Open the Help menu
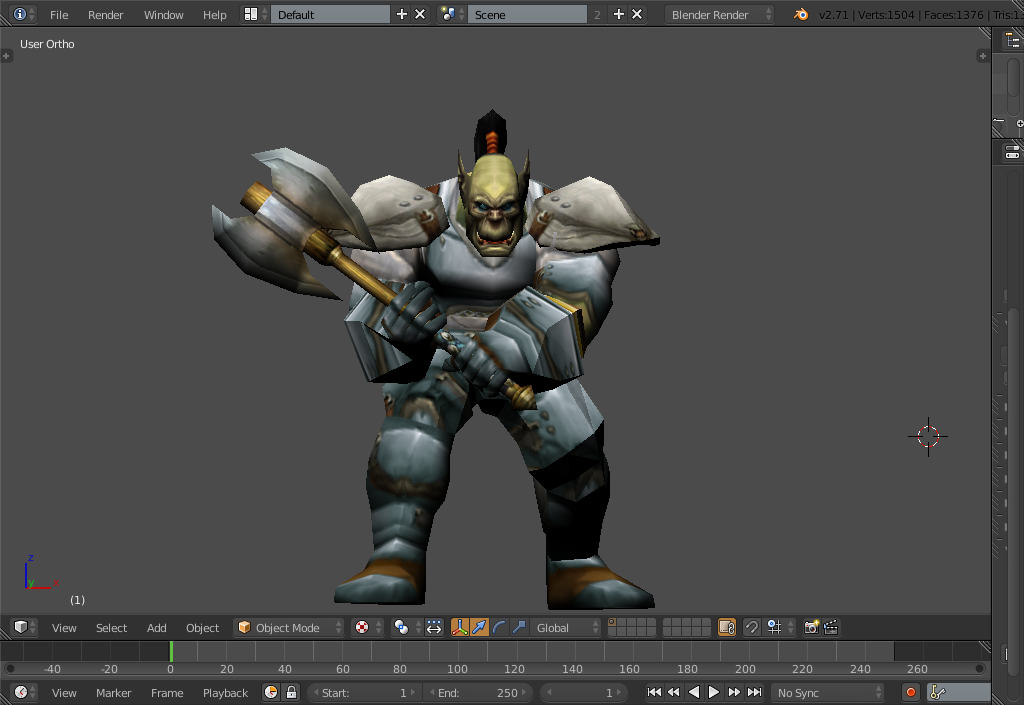The width and height of the screenshot is (1024, 705). tap(214, 14)
